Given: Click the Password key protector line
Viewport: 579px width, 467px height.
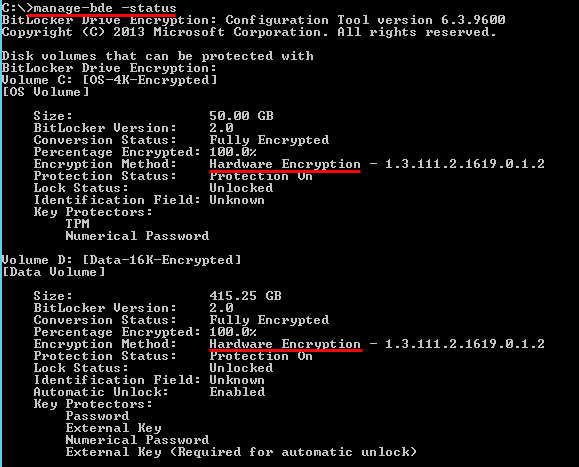Looking at the screenshot, I should coord(97,416).
